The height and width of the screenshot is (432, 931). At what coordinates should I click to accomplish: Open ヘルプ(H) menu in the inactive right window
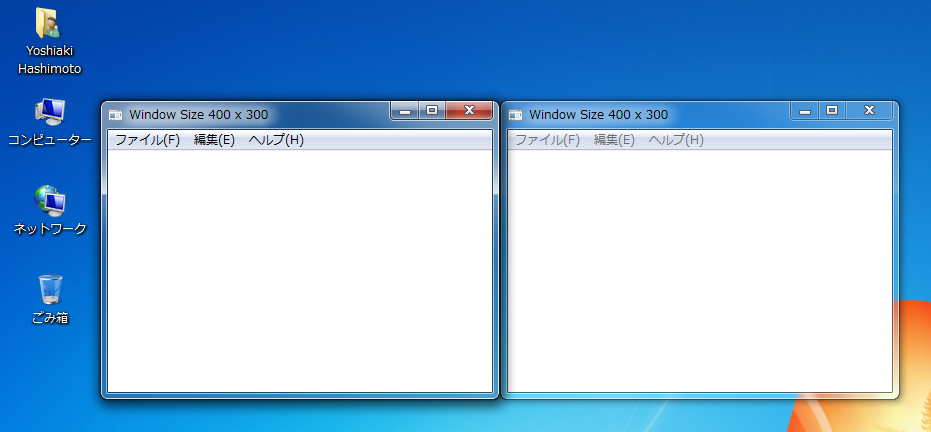point(676,140)
